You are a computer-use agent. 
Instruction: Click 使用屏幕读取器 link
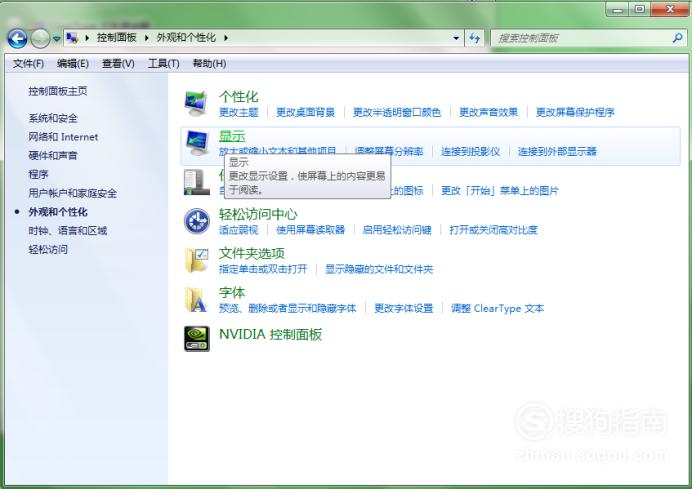[311, 230]
